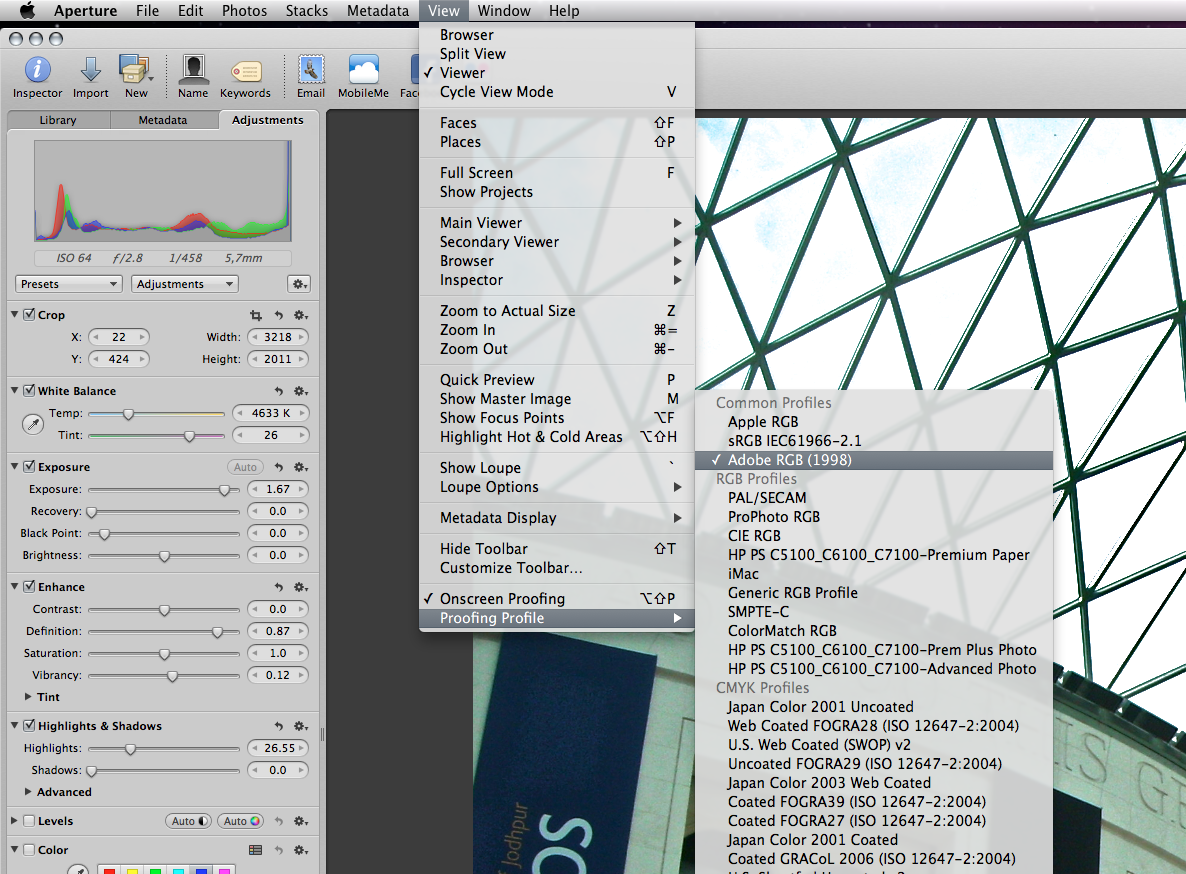
Task: Open the Crop section gear menu
Action: point(300,315)
